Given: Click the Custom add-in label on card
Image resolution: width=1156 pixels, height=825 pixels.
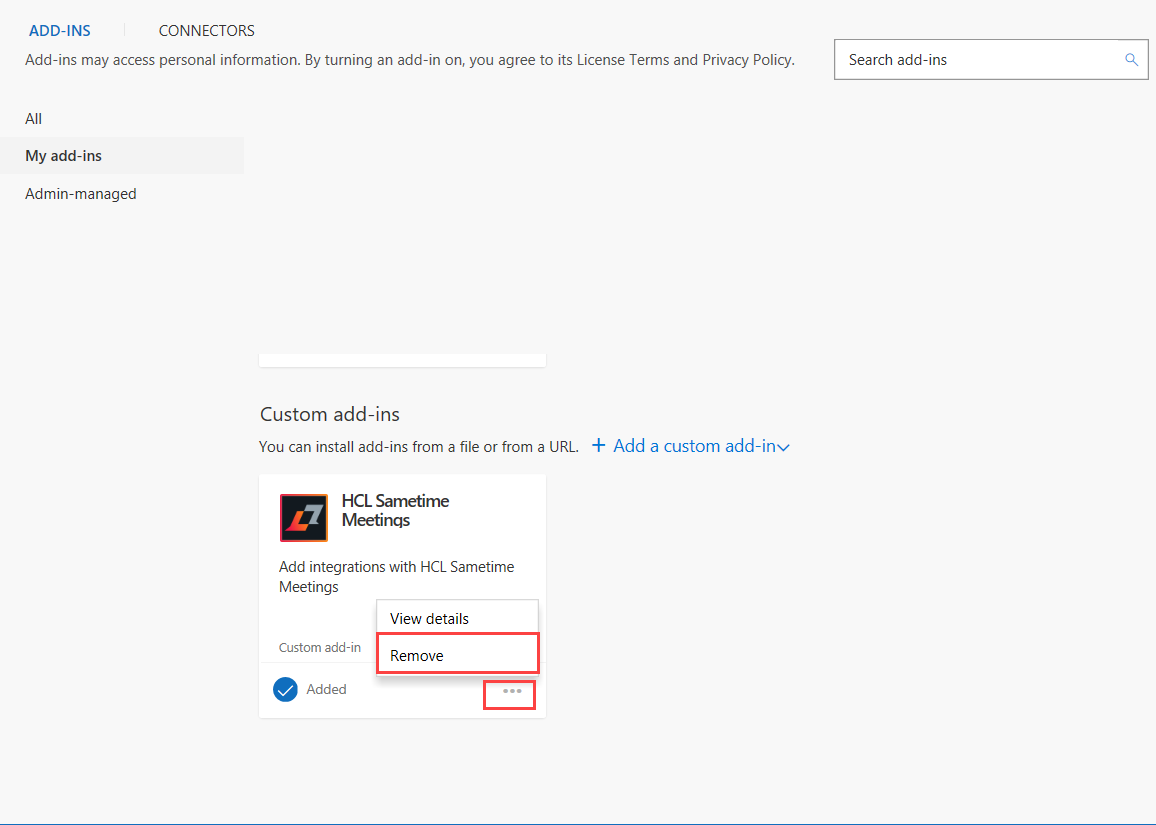Looking at the screenshot, I should point(320,647).
